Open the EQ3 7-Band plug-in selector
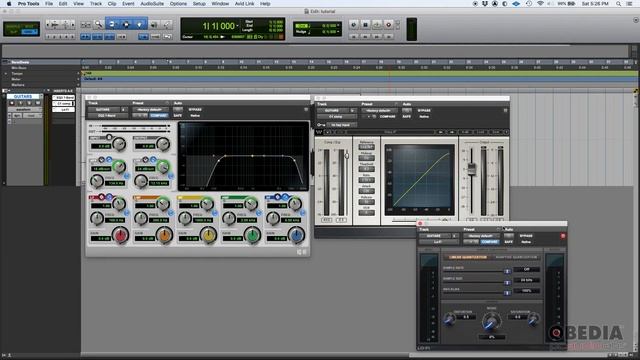Viewport: 640px width, 360px height. 108,116
